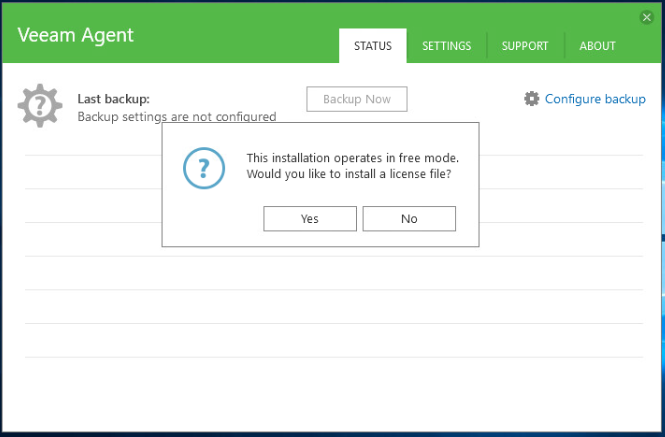Close the Veeam Agent window
This screenshot has height=437, width=665.
coord(646,17)
